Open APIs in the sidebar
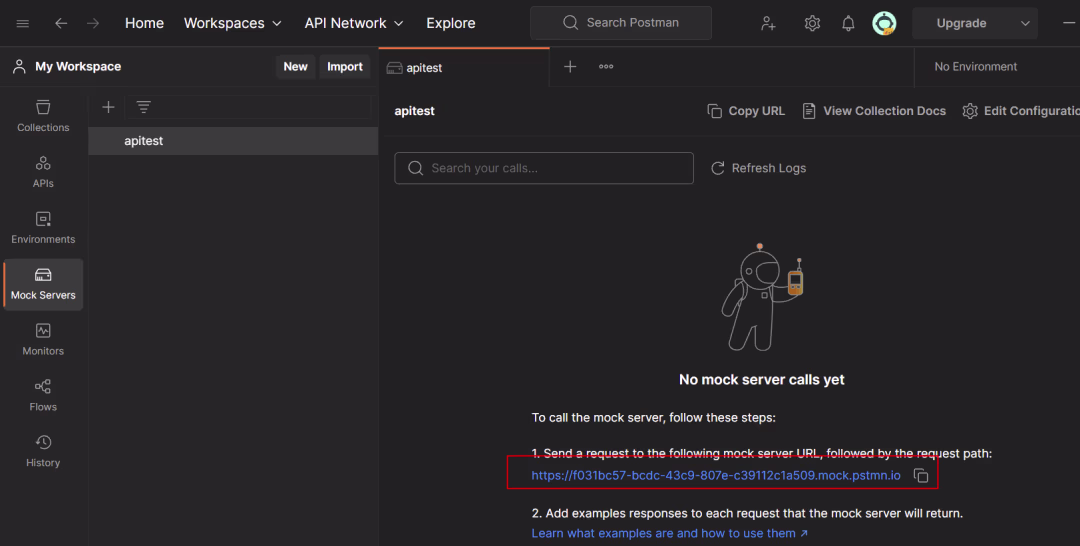Screen dimensions: 1080x546 pyautogui.click(x=43, y=171)
